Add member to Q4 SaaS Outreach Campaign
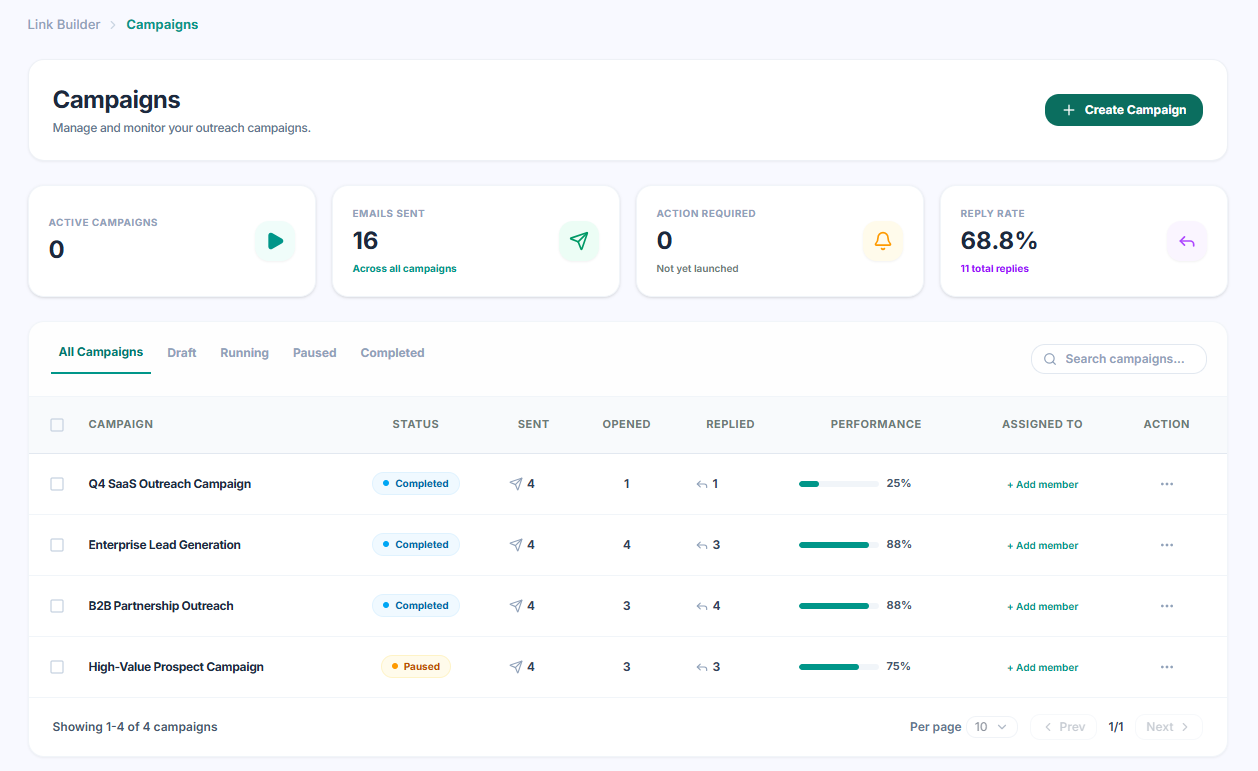 pyautogui.click(x=1043, y=485)
